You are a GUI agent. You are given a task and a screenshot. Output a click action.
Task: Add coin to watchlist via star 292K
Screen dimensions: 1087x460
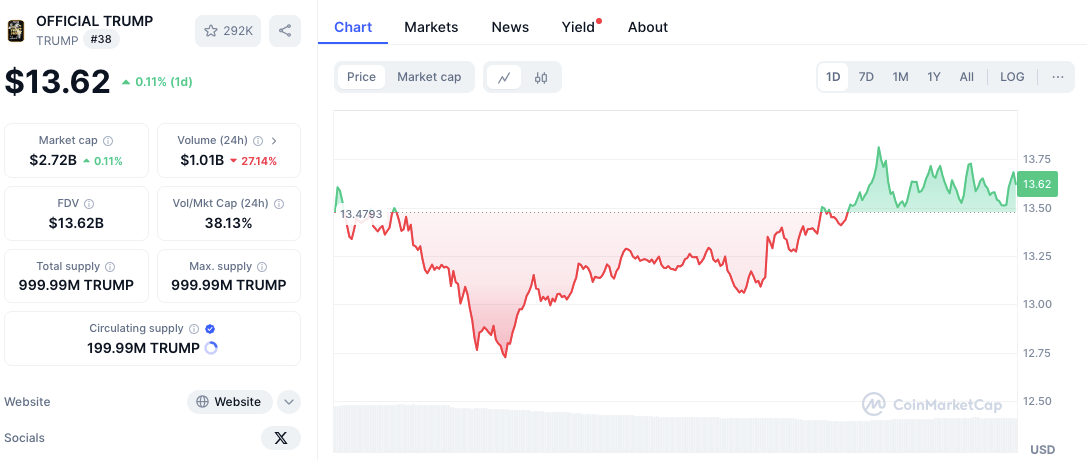point(228,30)
